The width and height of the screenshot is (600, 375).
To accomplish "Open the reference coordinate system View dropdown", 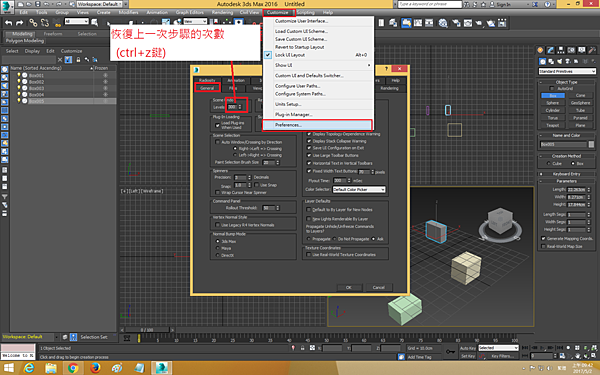I will [x=195, y=22].
